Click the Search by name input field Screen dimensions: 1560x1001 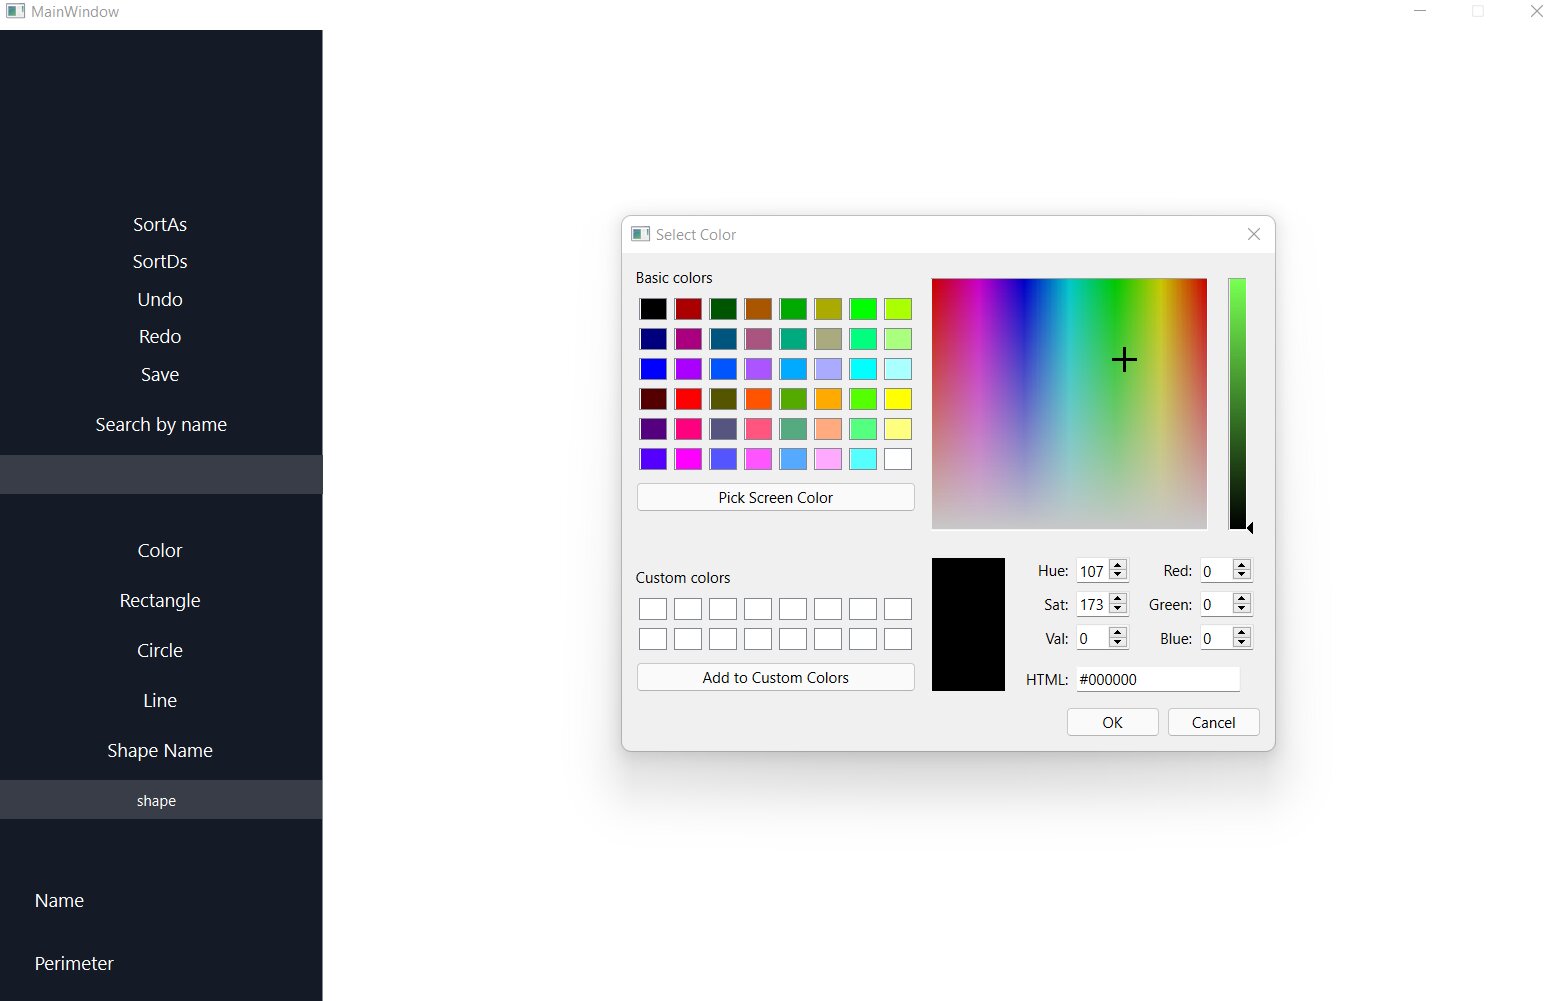pos(160,474)
